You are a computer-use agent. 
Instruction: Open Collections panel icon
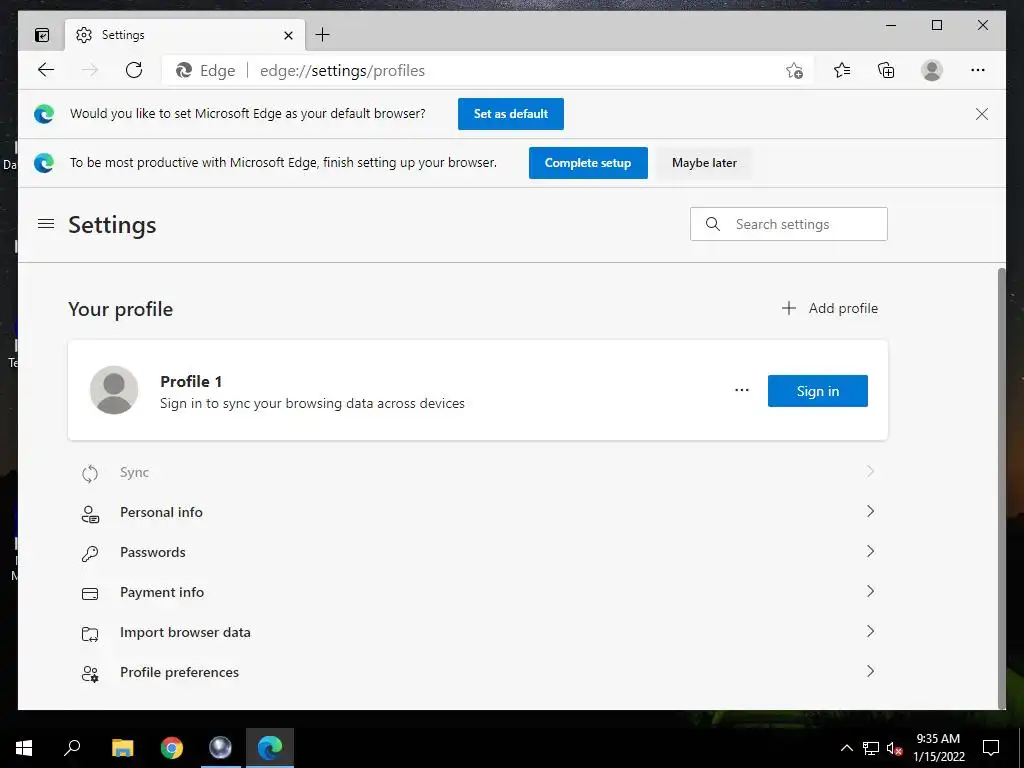(x=886, y=70)
